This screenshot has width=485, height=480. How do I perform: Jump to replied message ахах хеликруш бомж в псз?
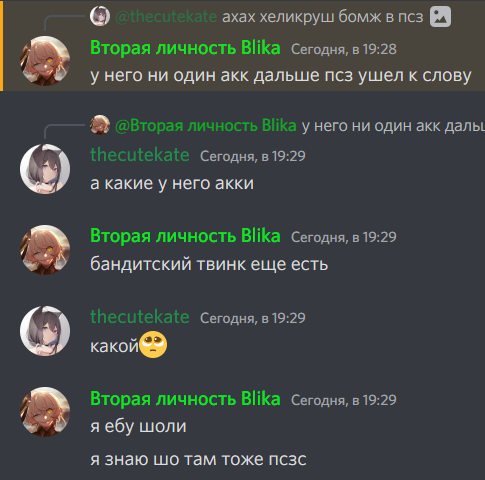click(323, 16)
